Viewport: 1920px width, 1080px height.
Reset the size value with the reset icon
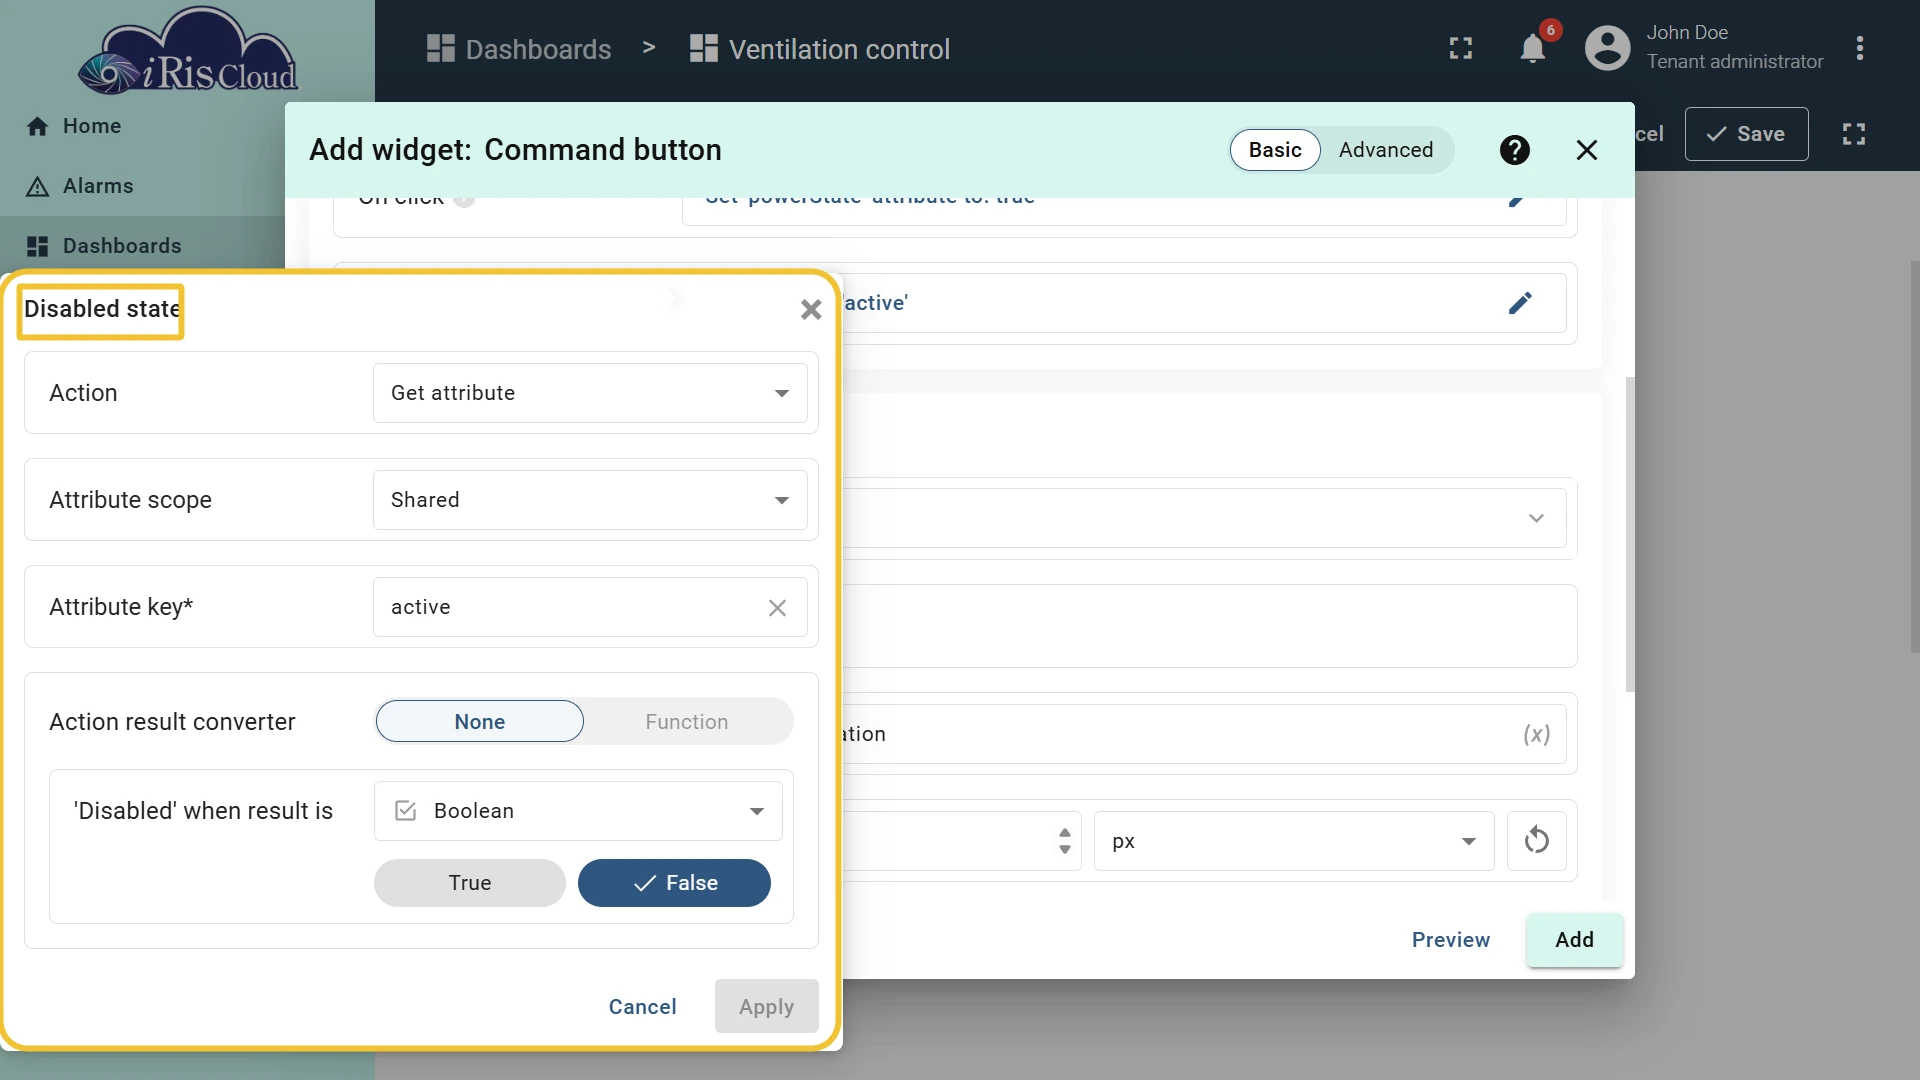[1537, 841]
